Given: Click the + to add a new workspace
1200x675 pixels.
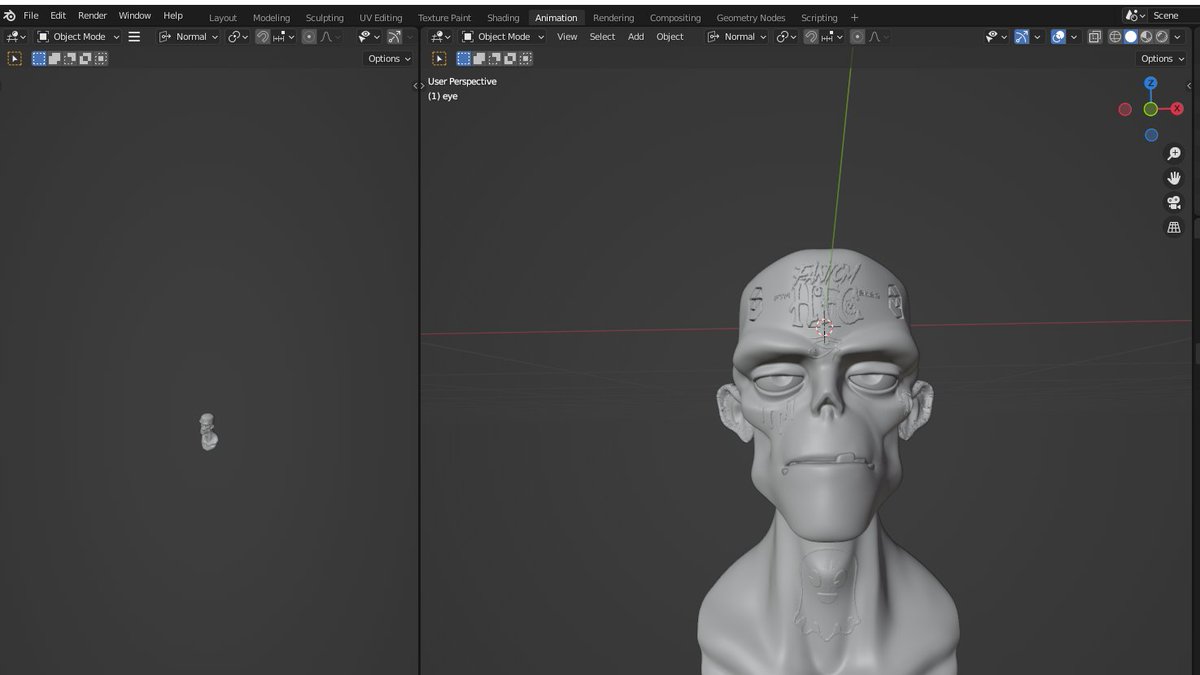Looking at the screenshot, I should point(855,16).
